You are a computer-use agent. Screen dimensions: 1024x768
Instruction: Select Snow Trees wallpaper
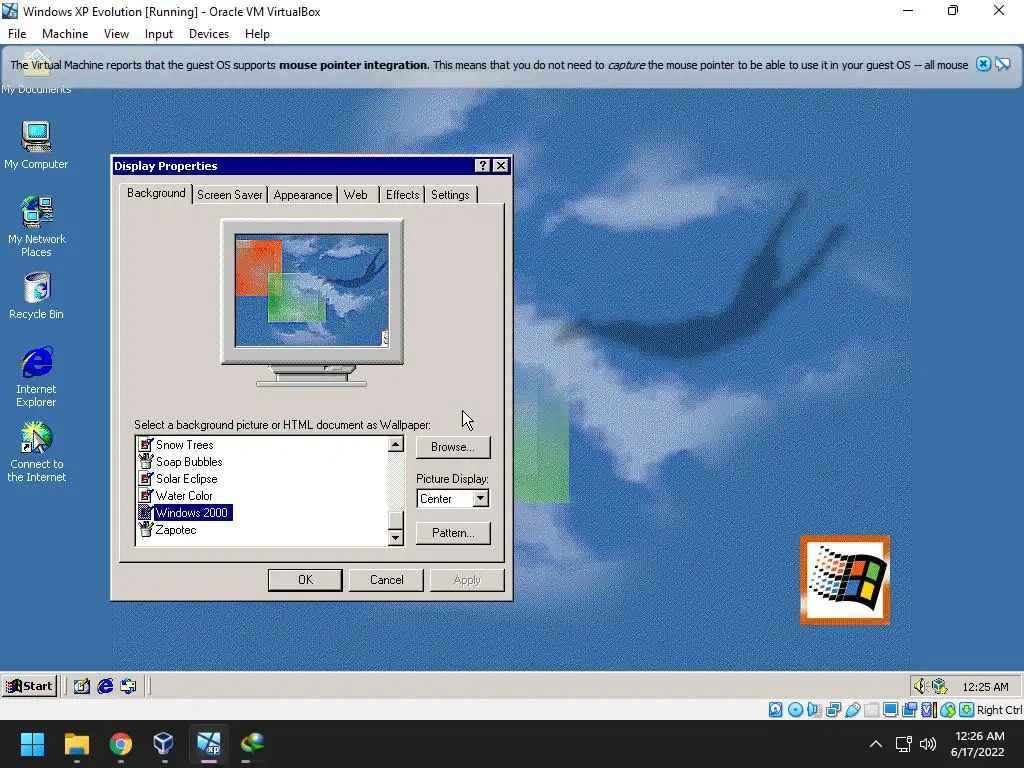pyautogui.click(x=176, y=445)
